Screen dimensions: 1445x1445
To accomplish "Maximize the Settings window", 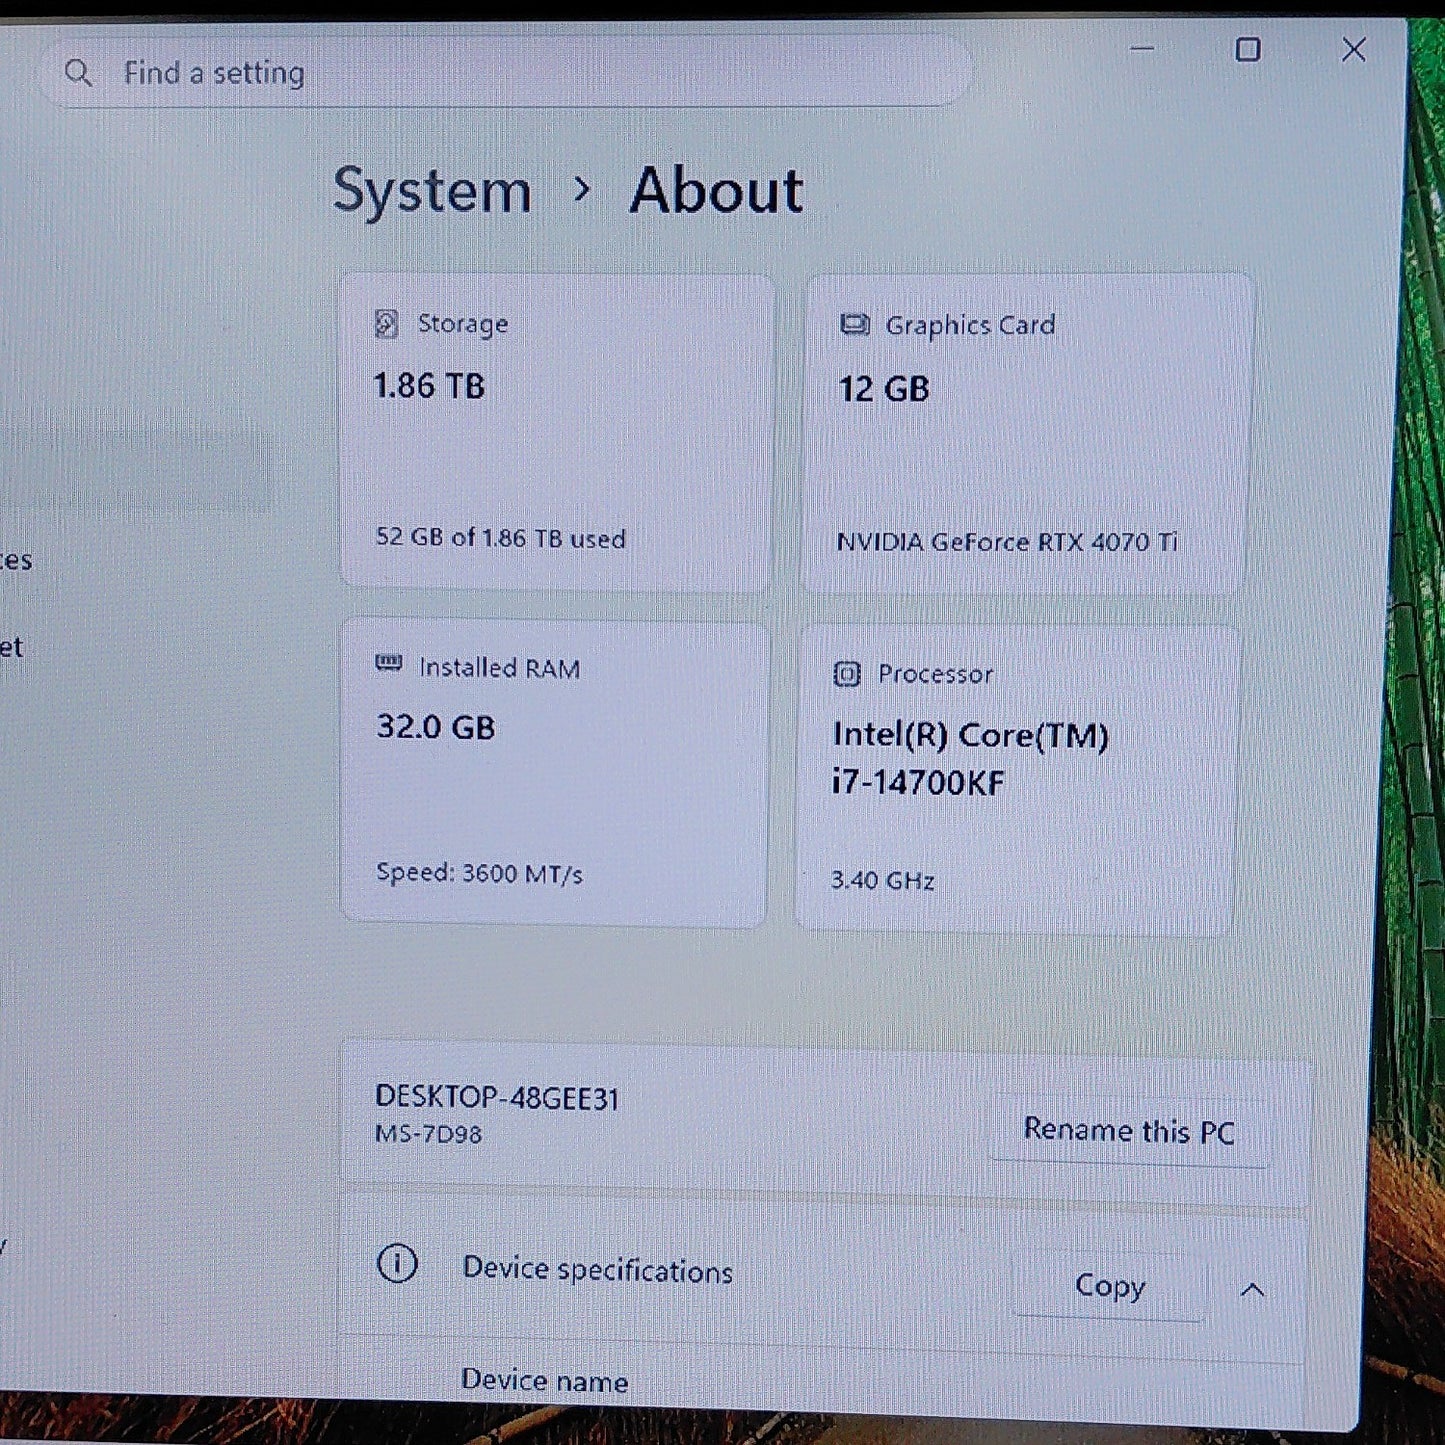I will pos(1248,49).
